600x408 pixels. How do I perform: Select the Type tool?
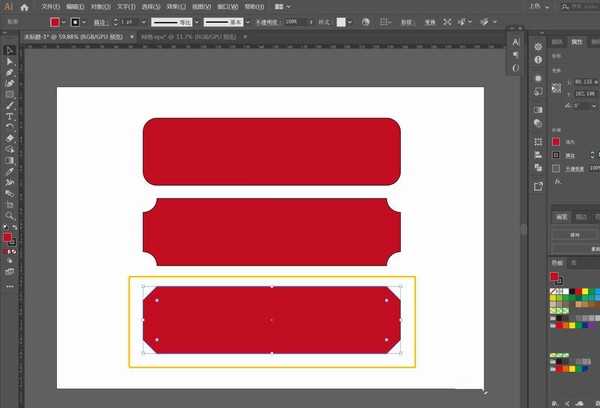10,116
